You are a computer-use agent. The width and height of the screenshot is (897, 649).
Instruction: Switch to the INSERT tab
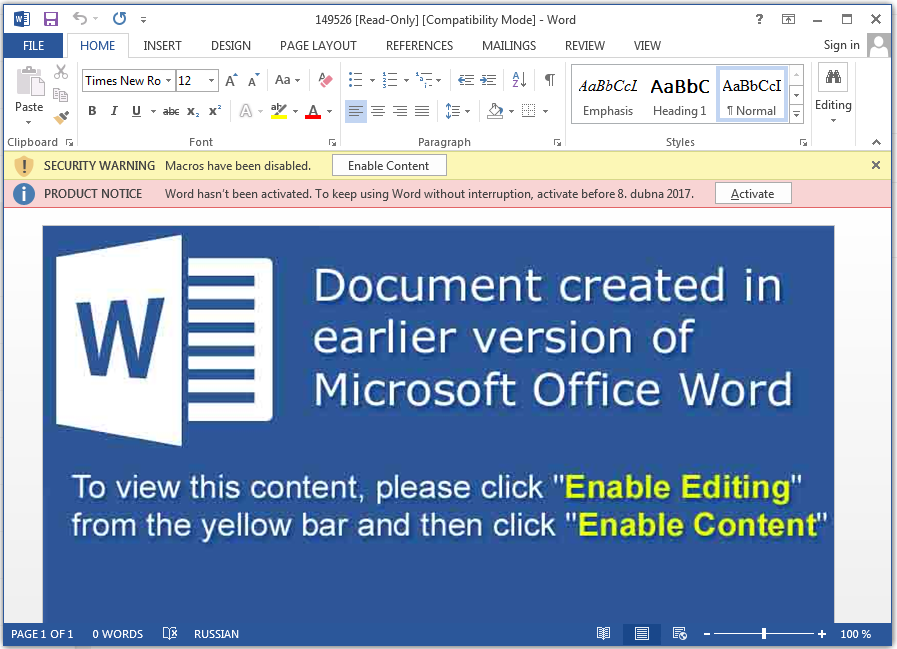click(x=162, y=46)
